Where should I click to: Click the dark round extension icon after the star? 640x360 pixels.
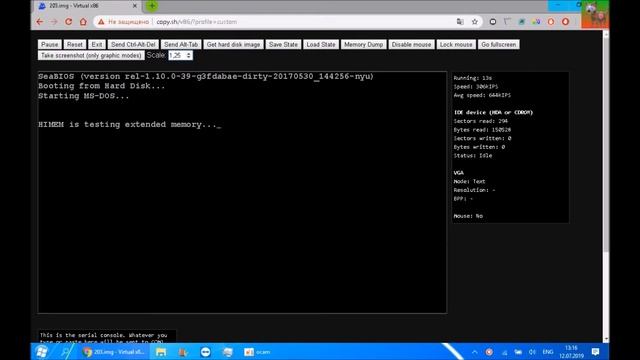(493, 22)
